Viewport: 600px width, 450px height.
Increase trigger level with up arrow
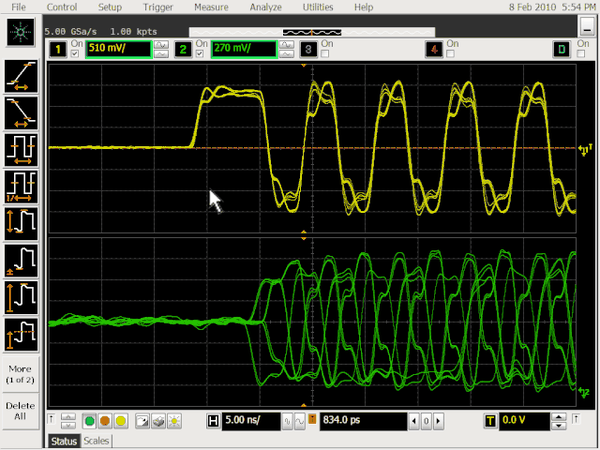(x=559, y=417)
